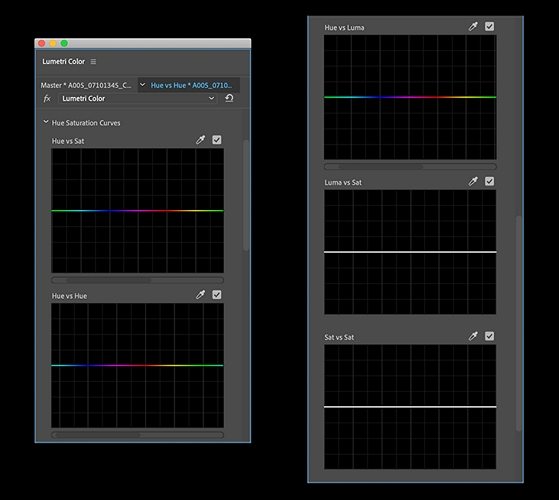Image resolution: width=559 pixels, height=500 pixels.
Task: Select the Hue vs Hue clip tab
Action: 191,85
